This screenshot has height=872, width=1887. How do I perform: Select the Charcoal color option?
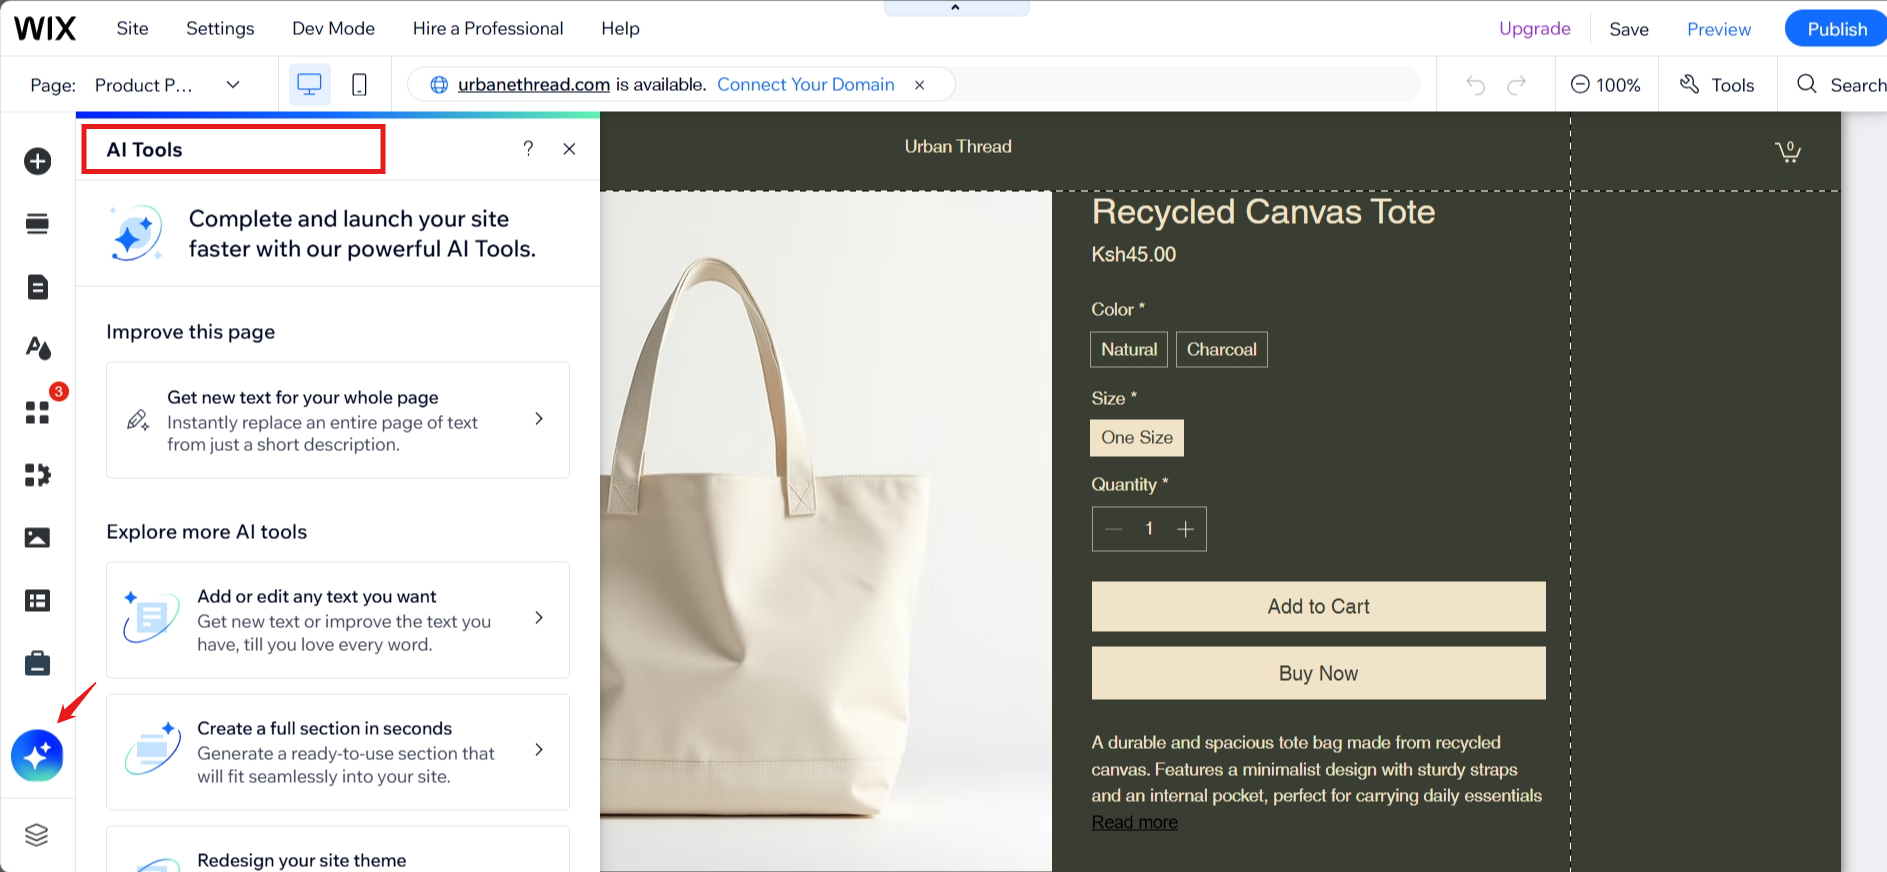(1222, 349)
